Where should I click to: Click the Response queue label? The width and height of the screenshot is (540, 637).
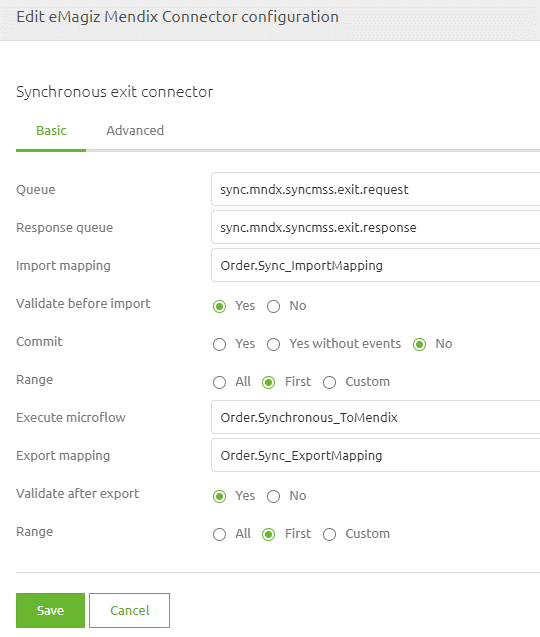point(65,228)
